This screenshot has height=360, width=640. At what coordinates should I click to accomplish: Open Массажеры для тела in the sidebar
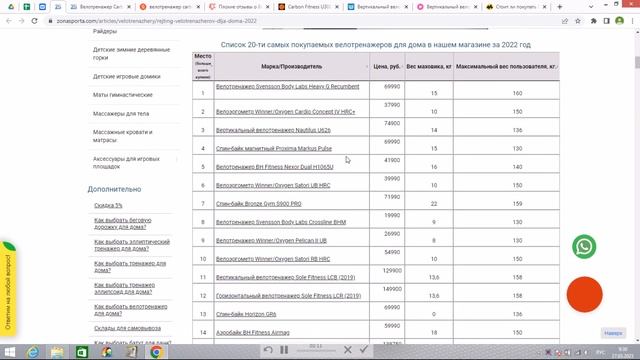pyautogui.click(x=121, y=113)
